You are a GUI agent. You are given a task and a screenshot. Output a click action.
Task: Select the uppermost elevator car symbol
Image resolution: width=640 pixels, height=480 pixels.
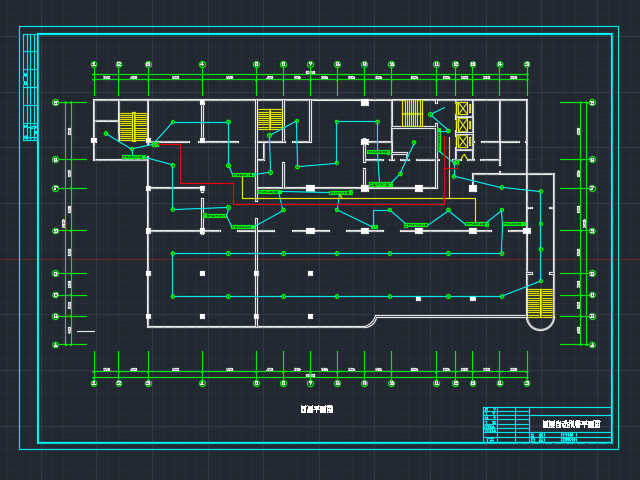click(463, 109)
